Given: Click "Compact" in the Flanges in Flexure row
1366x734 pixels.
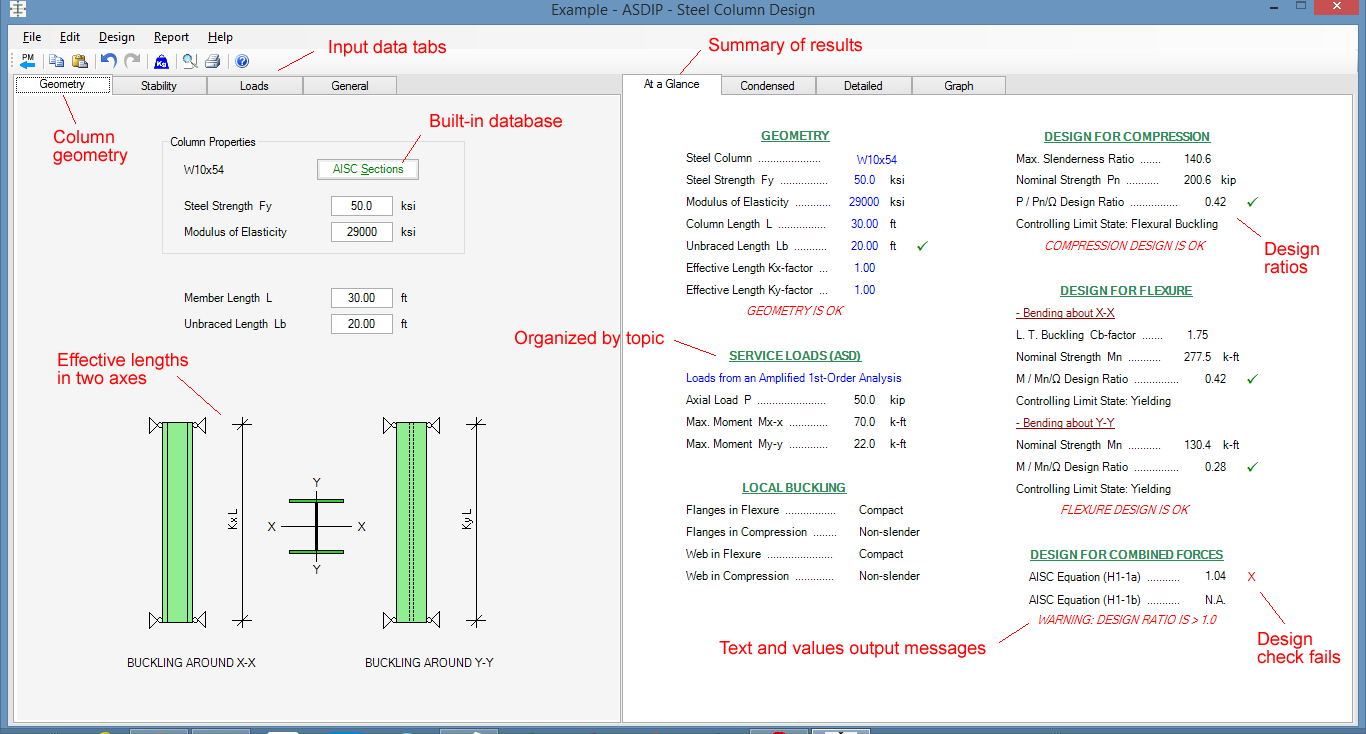Looking at the screenshot, I should [x=881, y=510].
